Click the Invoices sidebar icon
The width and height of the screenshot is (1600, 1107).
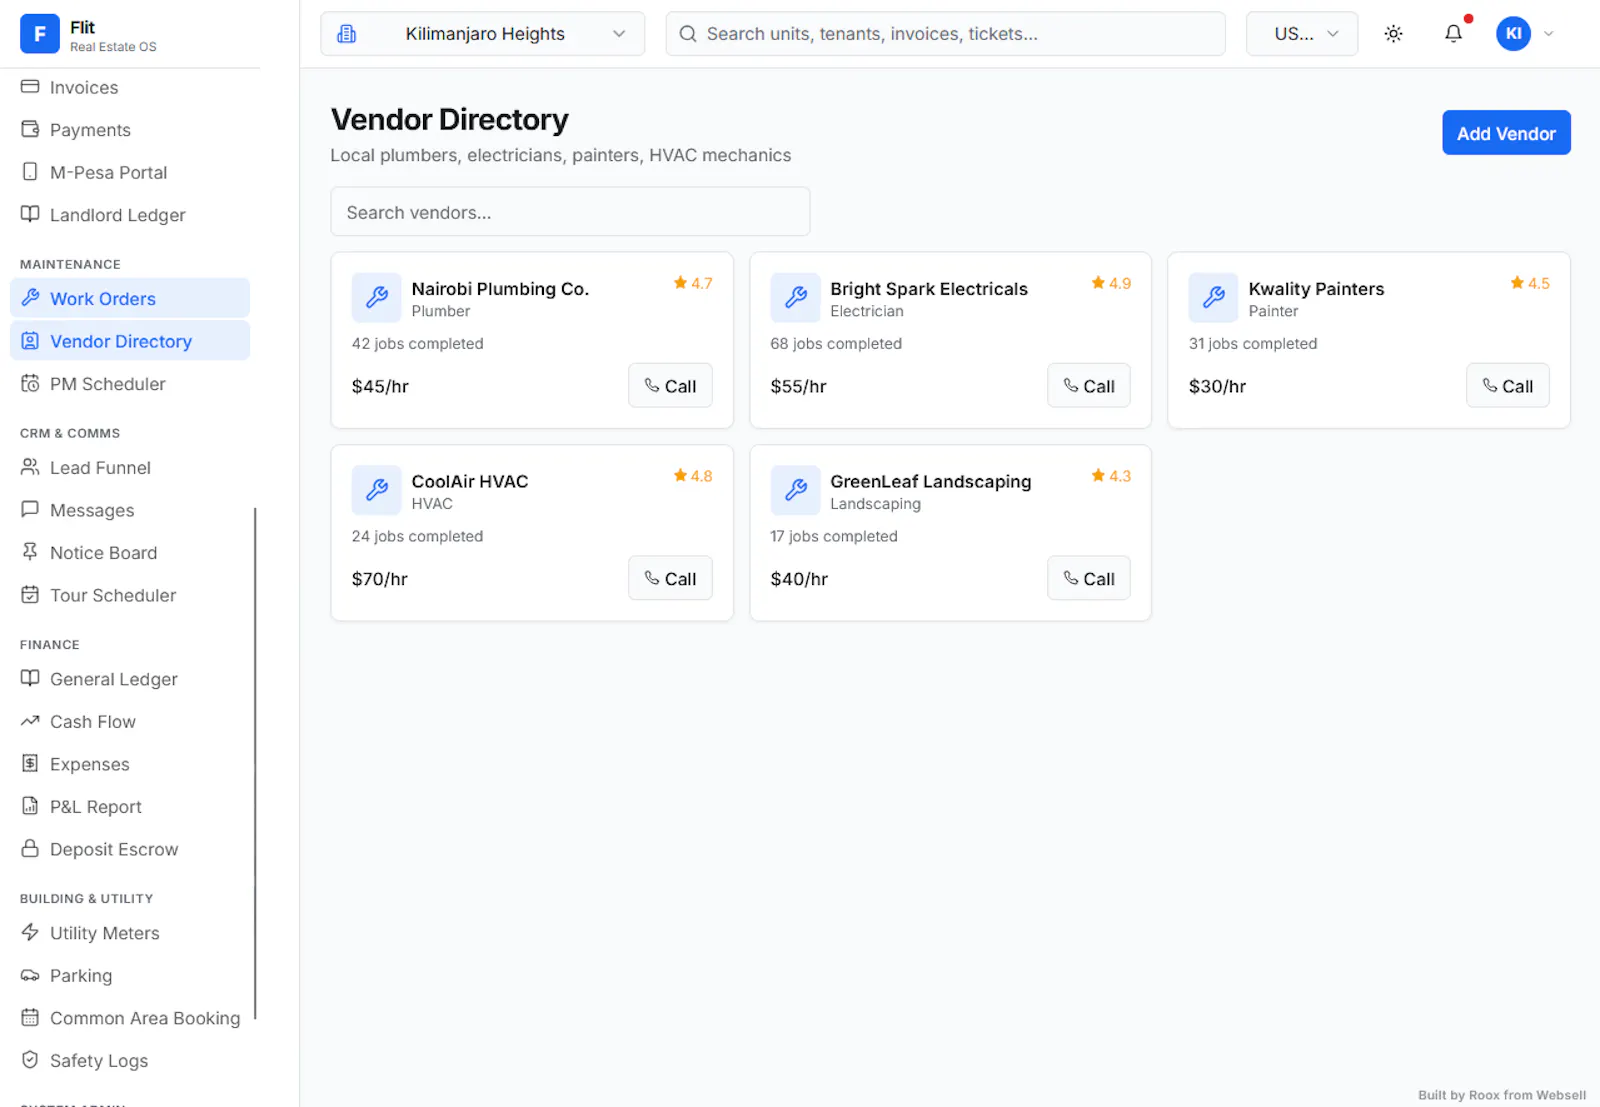30,87
